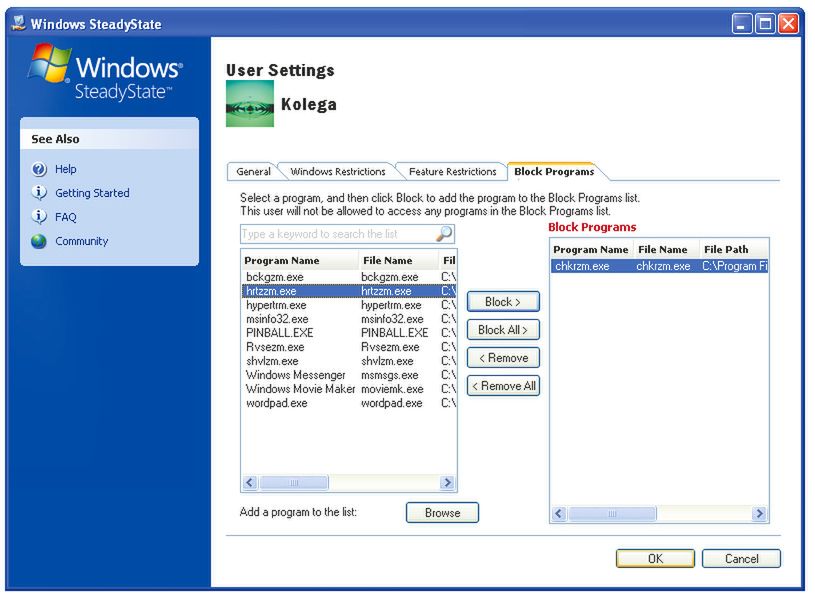Open the FAQ link

pyautogui.click(x=65, y=217)
